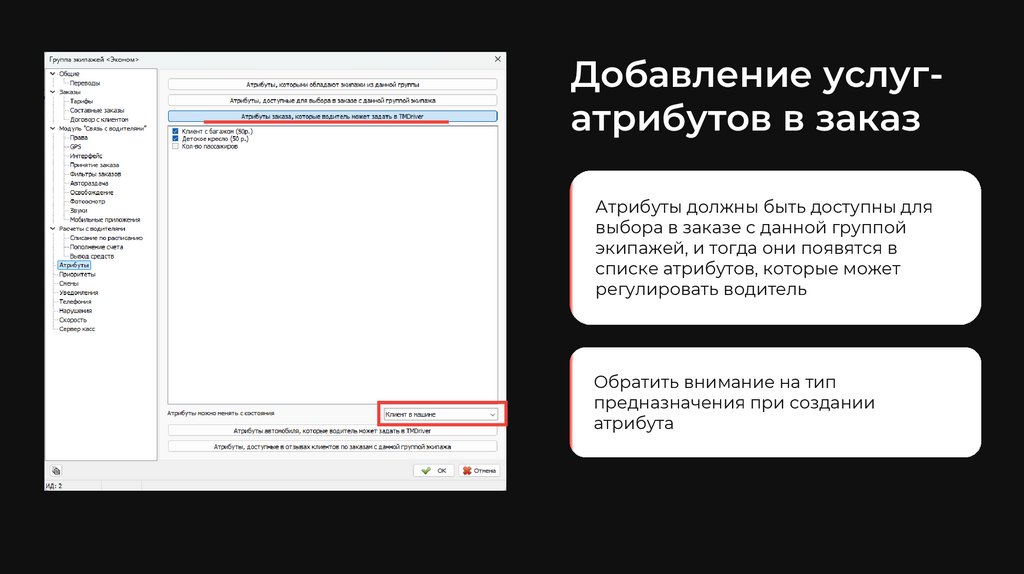This screenshot has height=574, width=1024.
Task: Uncheck the Клиент с багажом (50р.) checkbox
Action: tap(175, 131)
